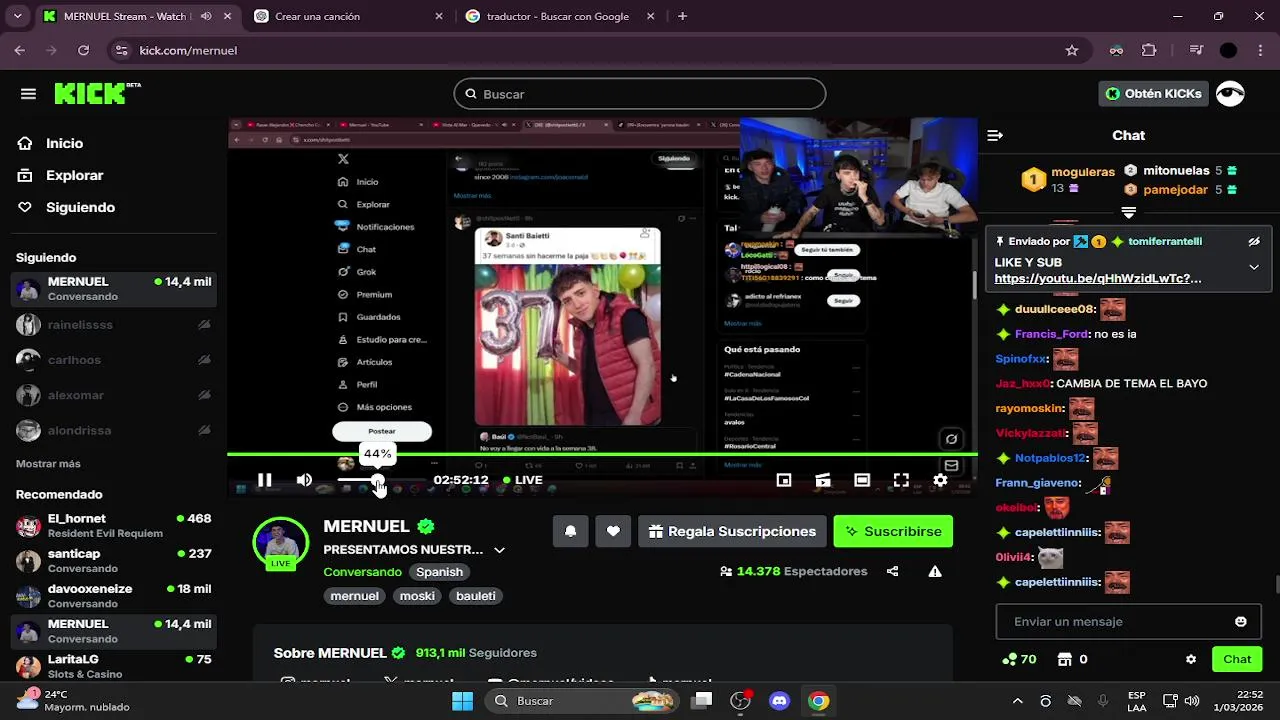Image resolution: width=1280 pixels, height=720 pixels.
Task: Click Regala Suscripciones button
Action: (732, 531)
